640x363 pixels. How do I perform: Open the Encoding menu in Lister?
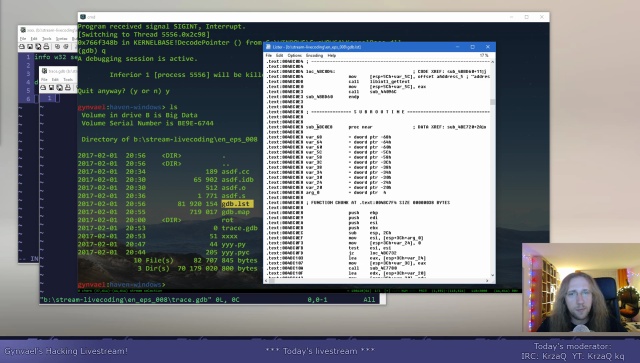pos(314,56)
